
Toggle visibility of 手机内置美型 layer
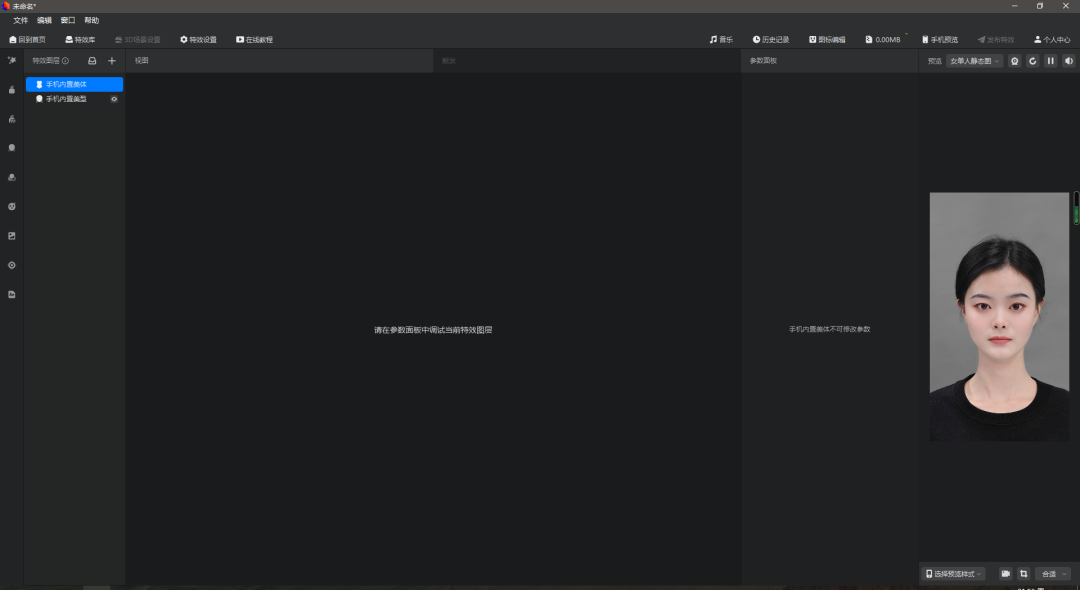tap(114, 99)
